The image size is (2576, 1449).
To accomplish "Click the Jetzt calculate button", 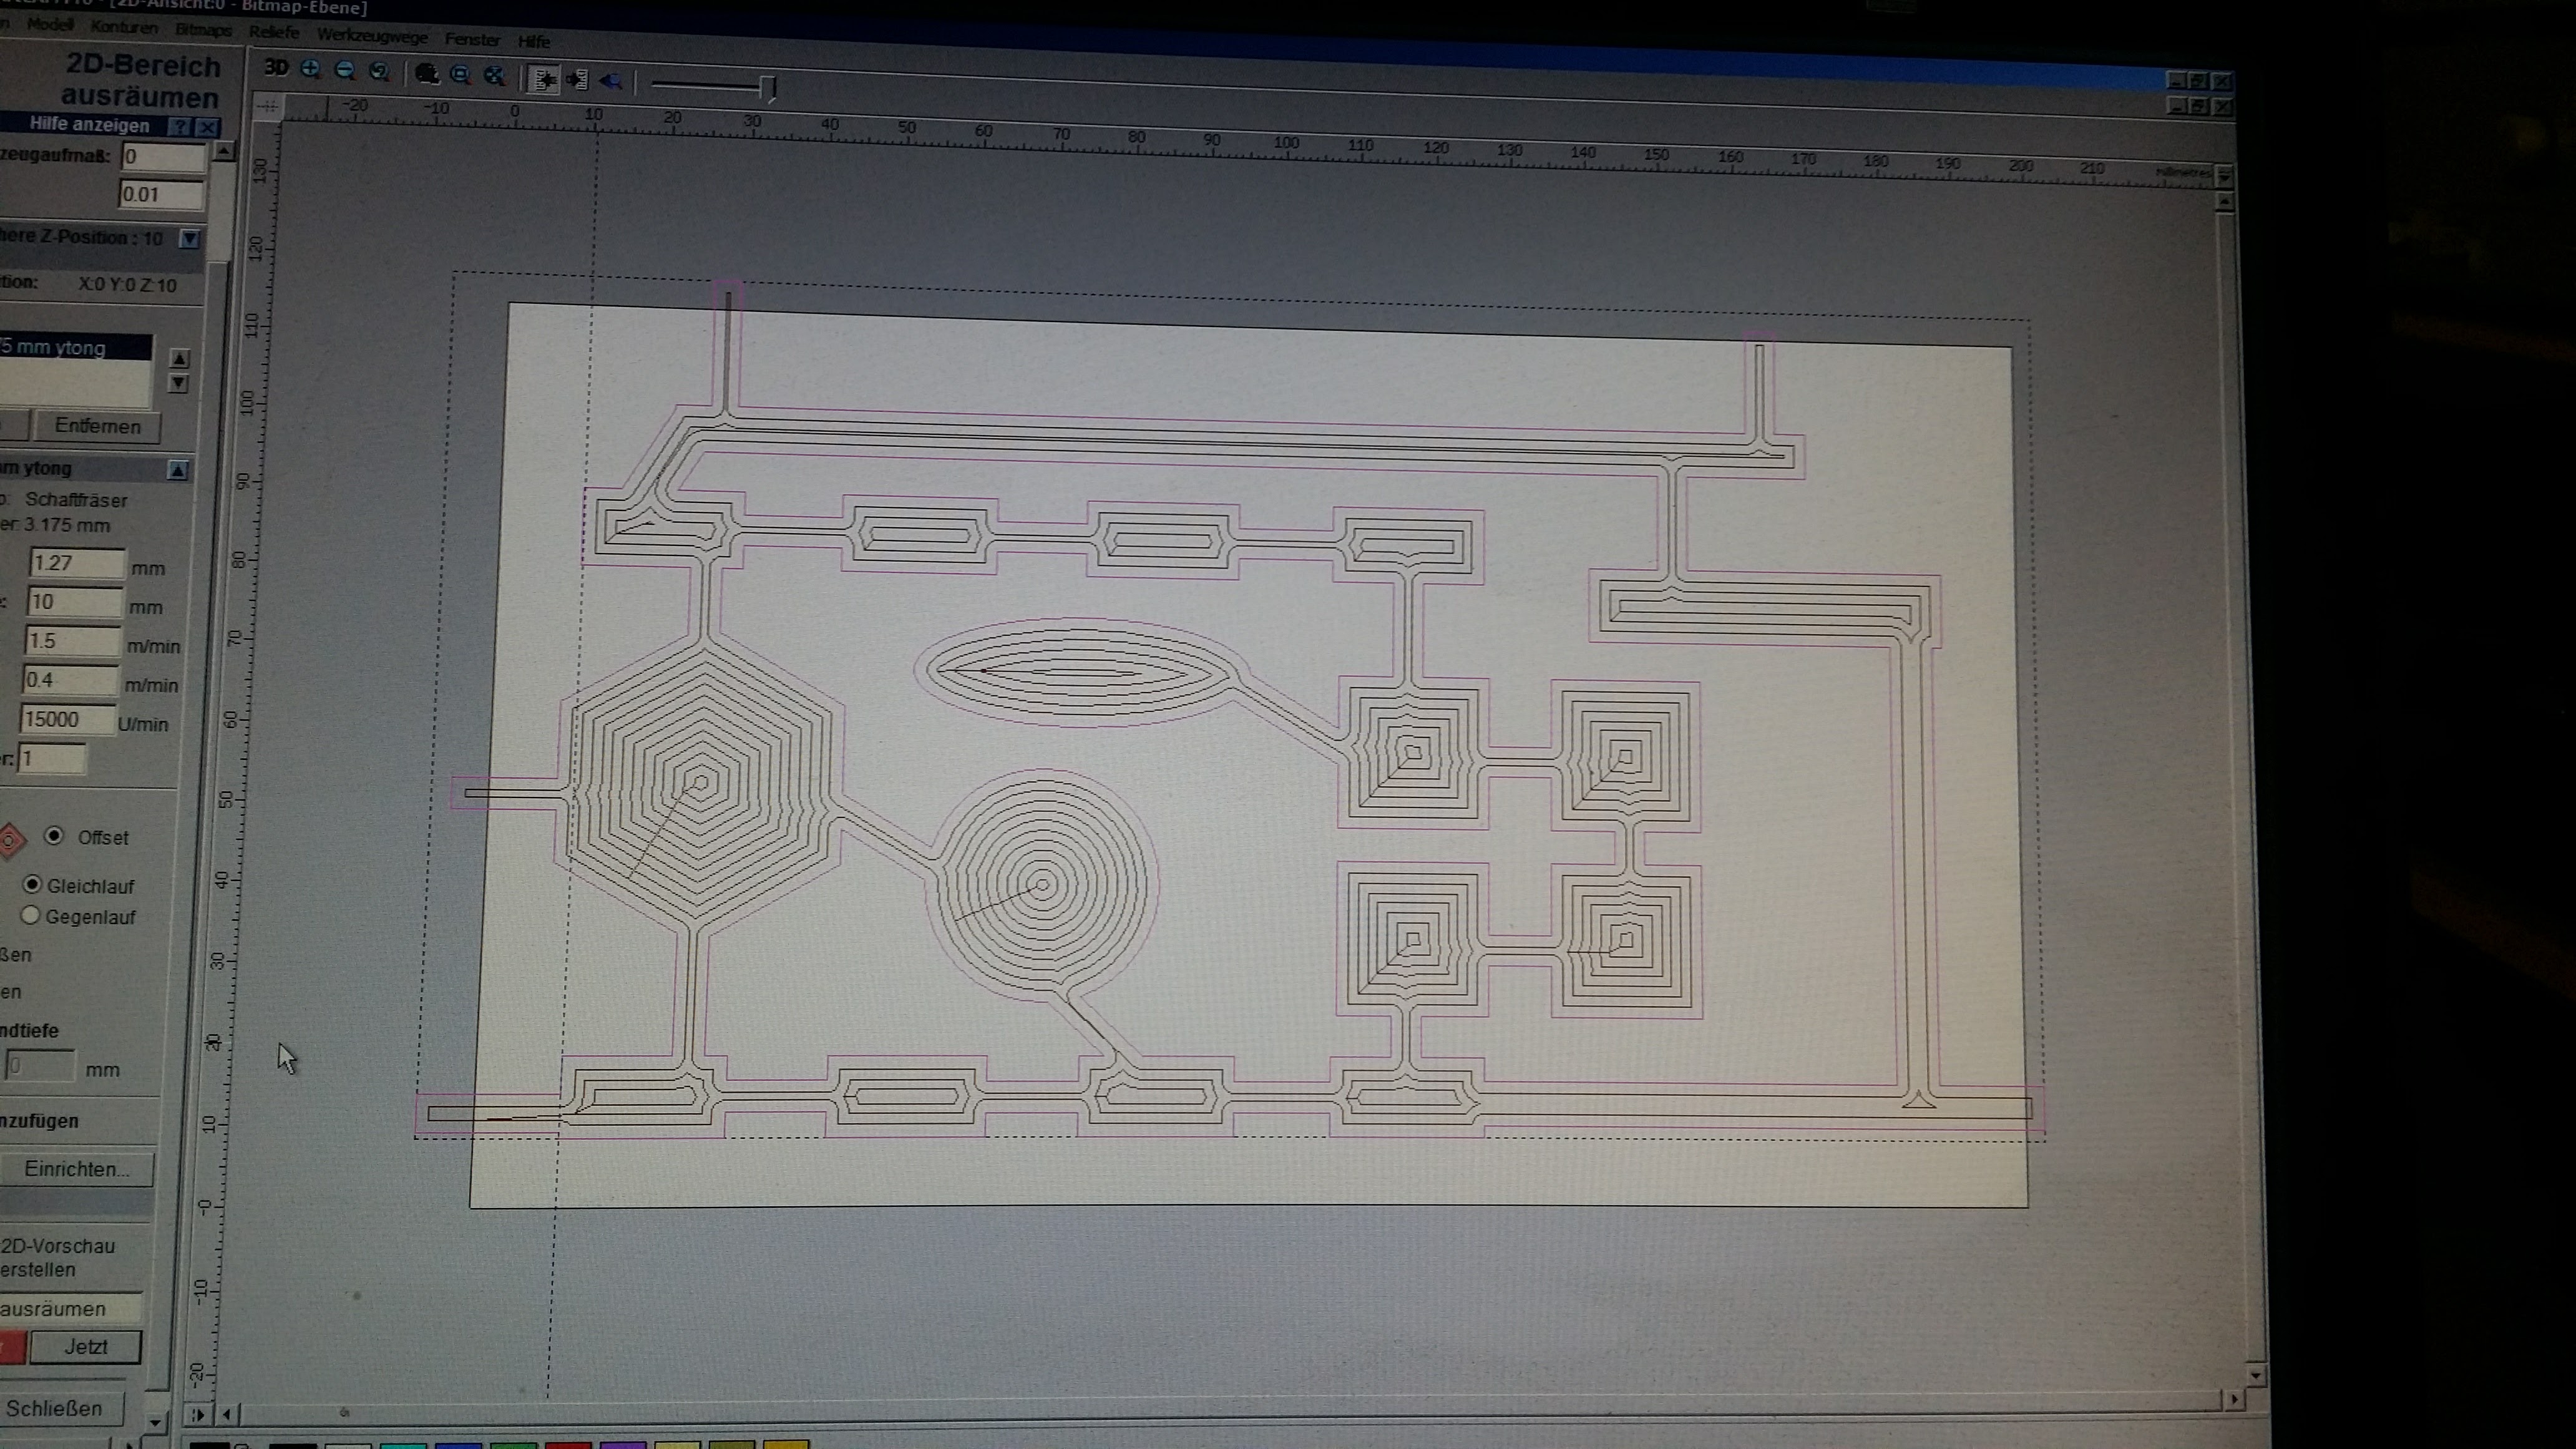I will pos(86,1346).
